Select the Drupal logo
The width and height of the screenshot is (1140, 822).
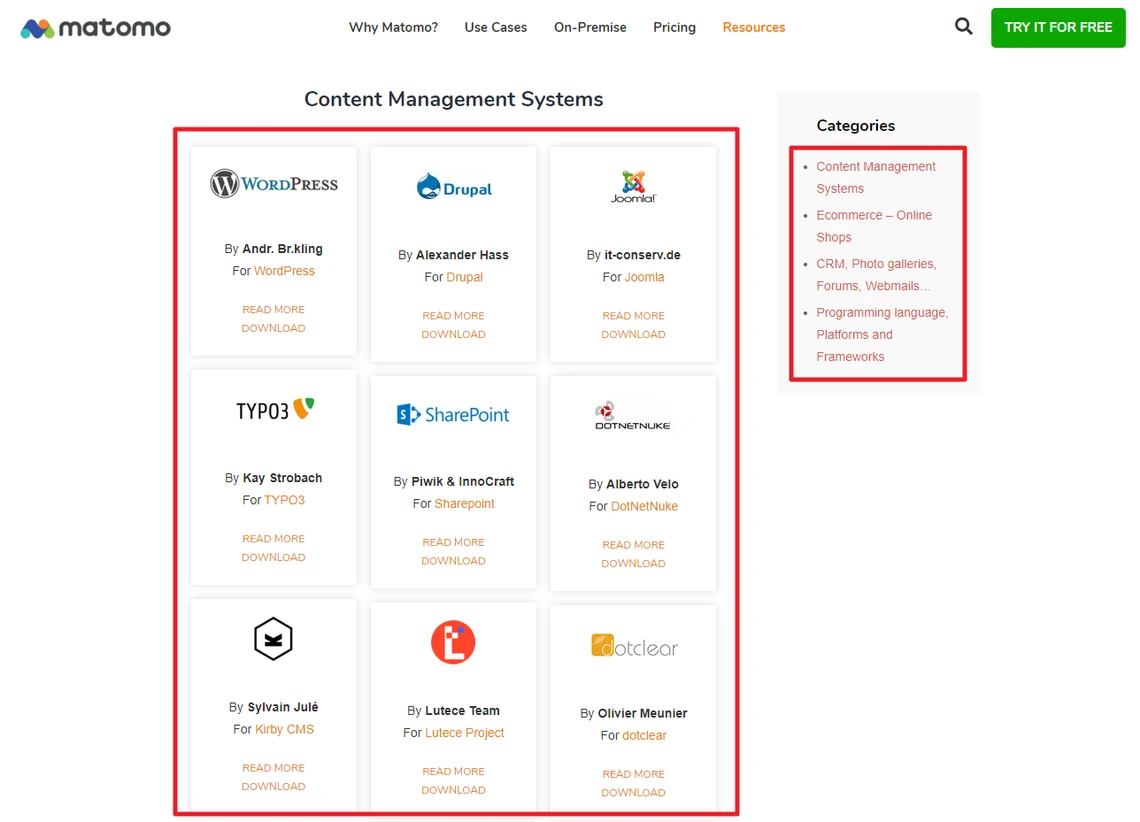pyautogui.click(x=453, y=187)
